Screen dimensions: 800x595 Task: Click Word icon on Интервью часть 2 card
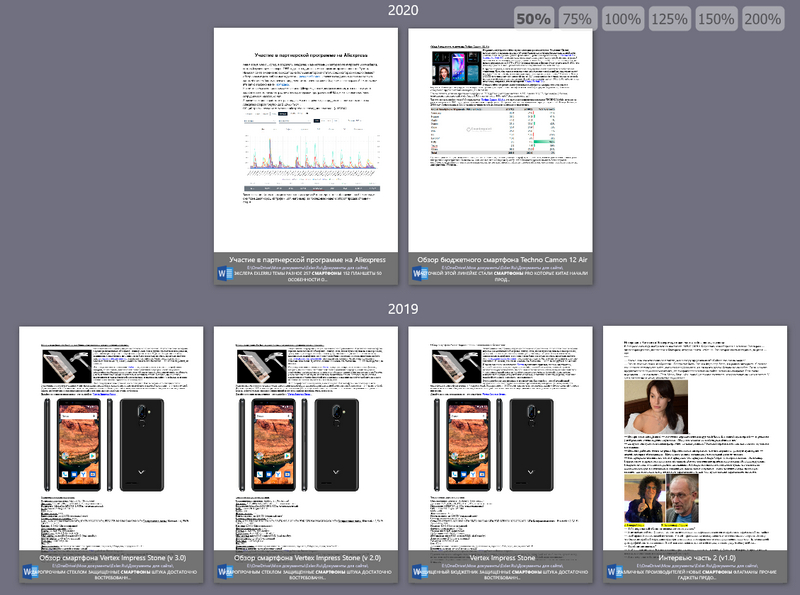pos(613,572)
